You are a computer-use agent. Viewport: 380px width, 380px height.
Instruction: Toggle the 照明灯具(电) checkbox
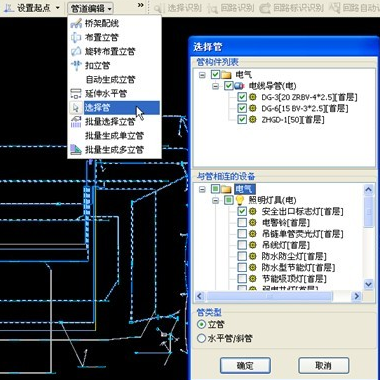(x=229, y=200)
